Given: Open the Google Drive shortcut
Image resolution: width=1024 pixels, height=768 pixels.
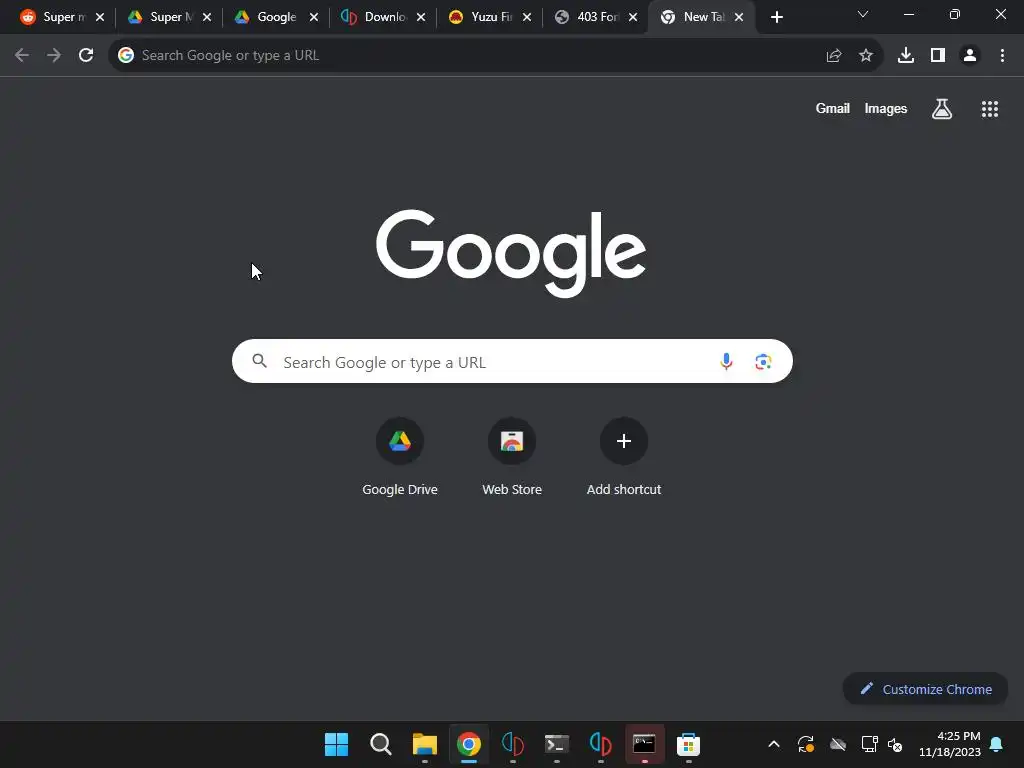Looking at the screenshot, I should click(x=400, y=457).
